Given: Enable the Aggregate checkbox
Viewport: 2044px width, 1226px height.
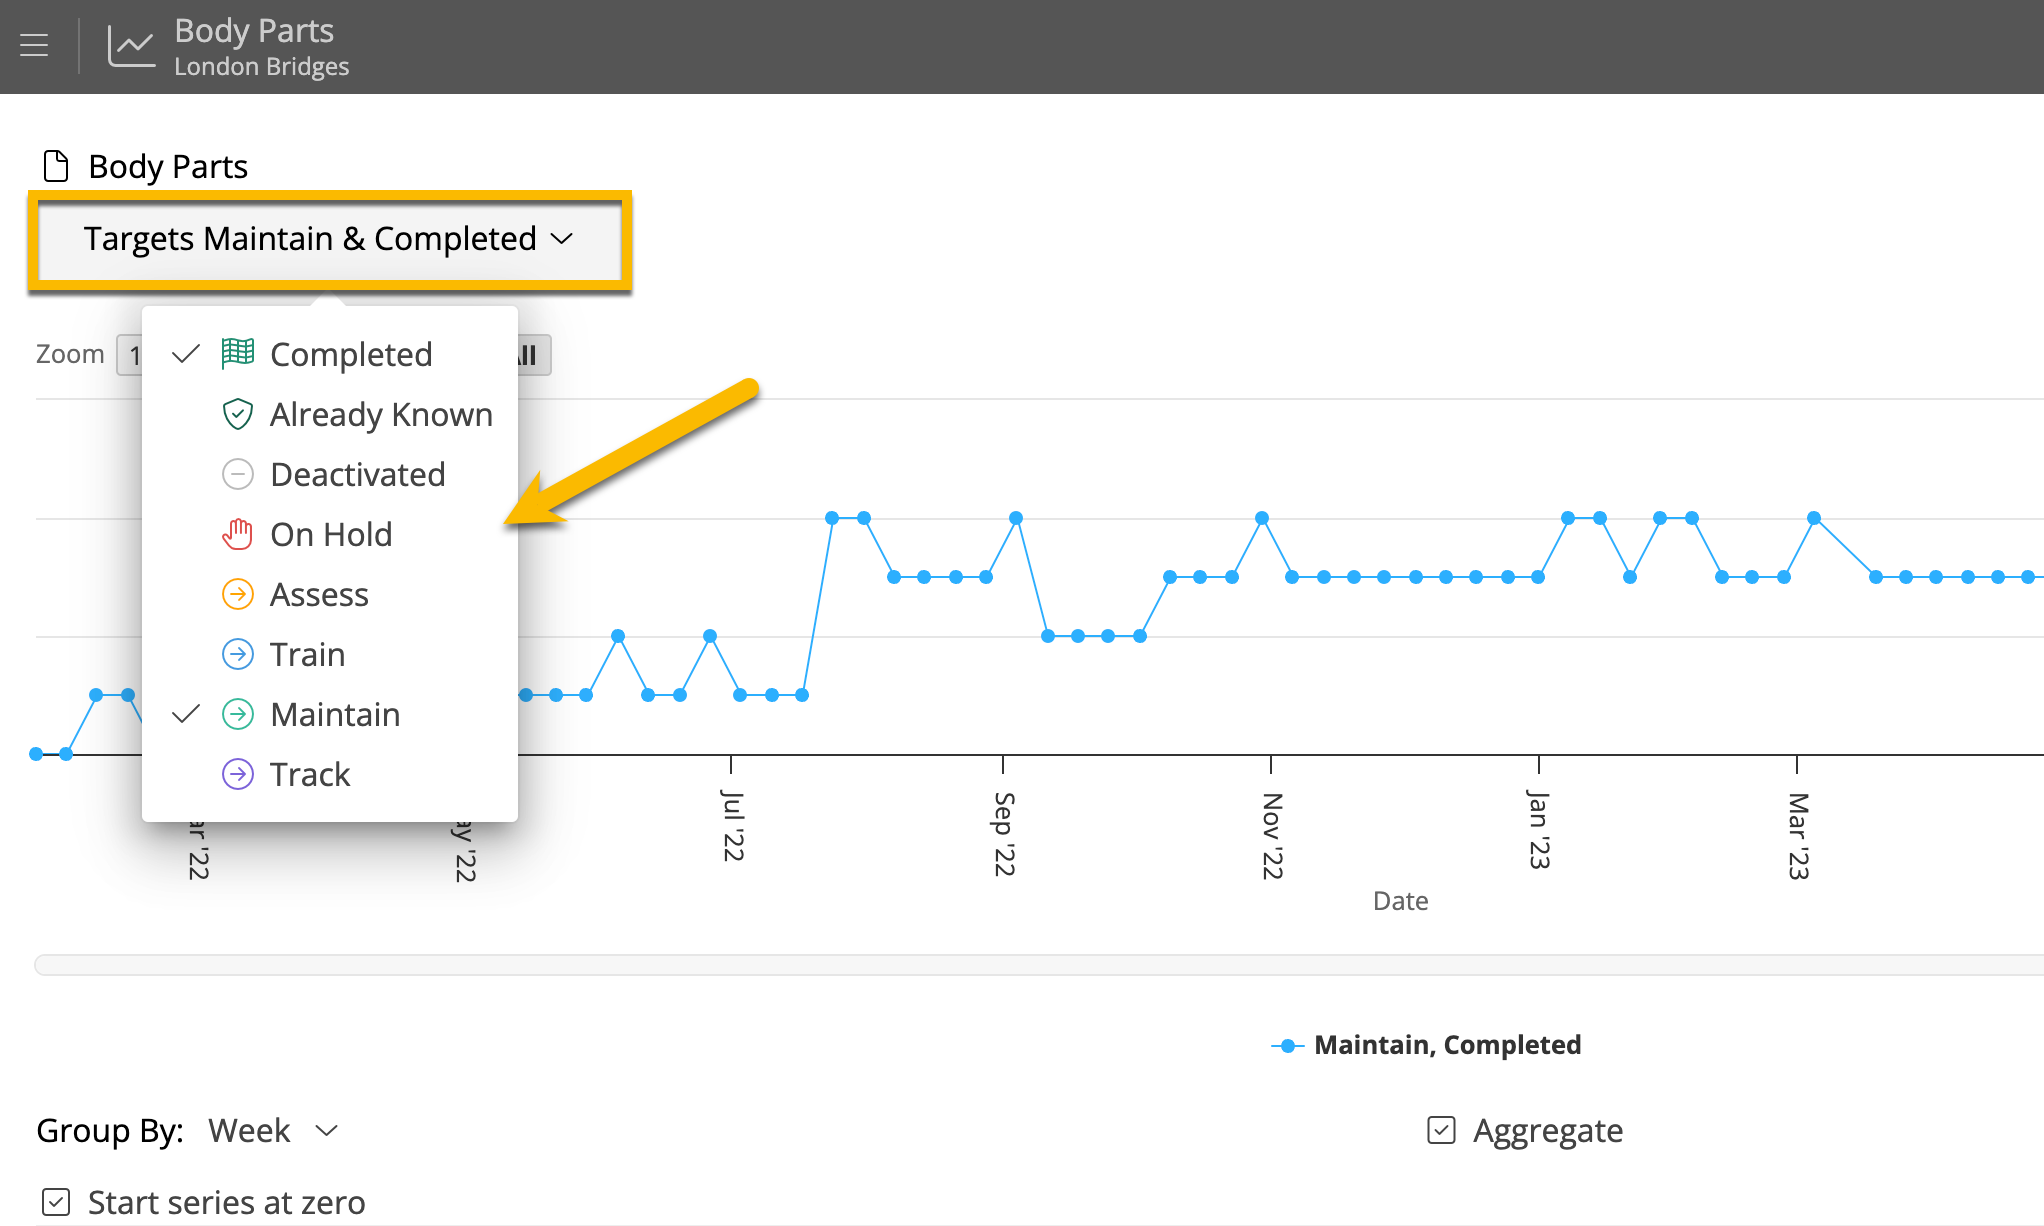Looking at the screenshot, I should pos(1439,1130).
